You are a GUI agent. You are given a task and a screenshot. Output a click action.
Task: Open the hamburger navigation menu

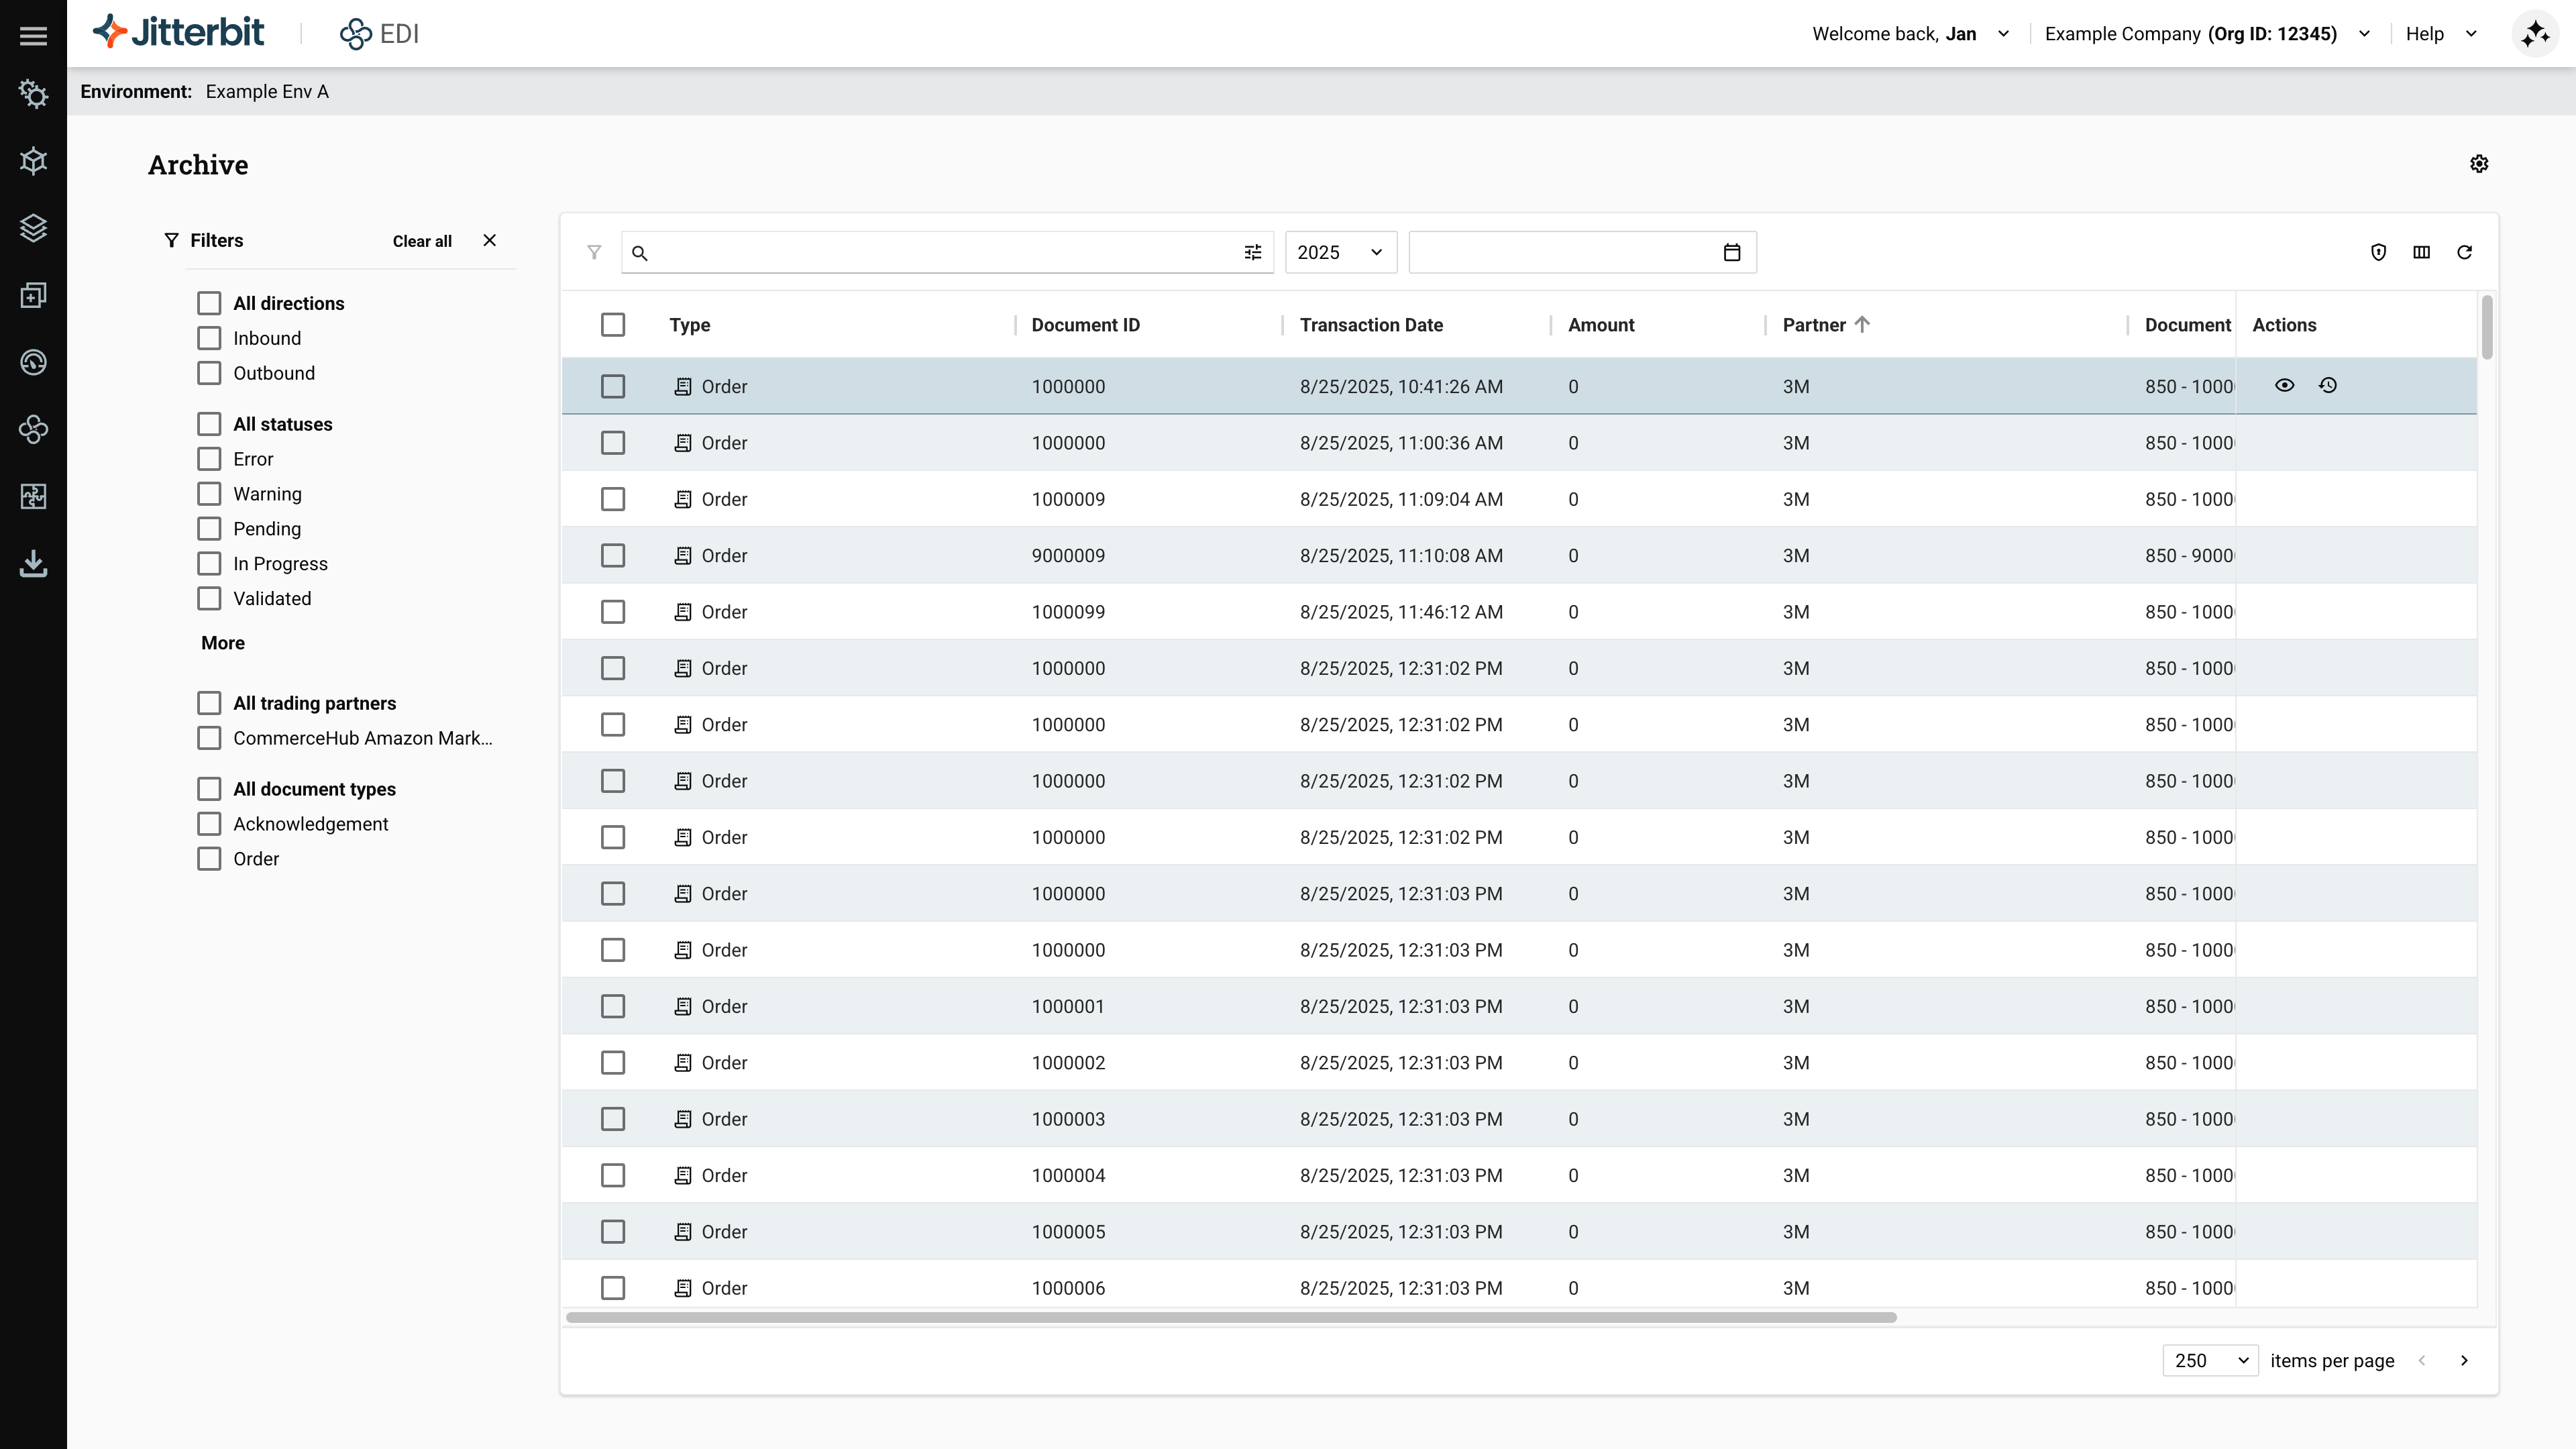pyautogui.click(x=33, y=36)
